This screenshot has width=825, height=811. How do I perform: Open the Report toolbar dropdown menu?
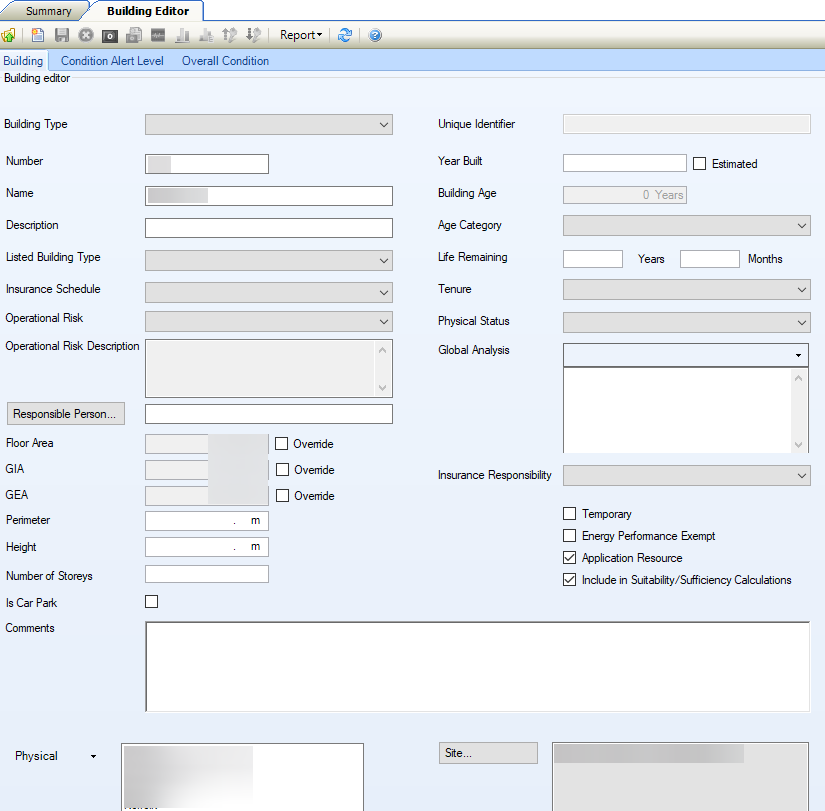(x=301, y=35)
